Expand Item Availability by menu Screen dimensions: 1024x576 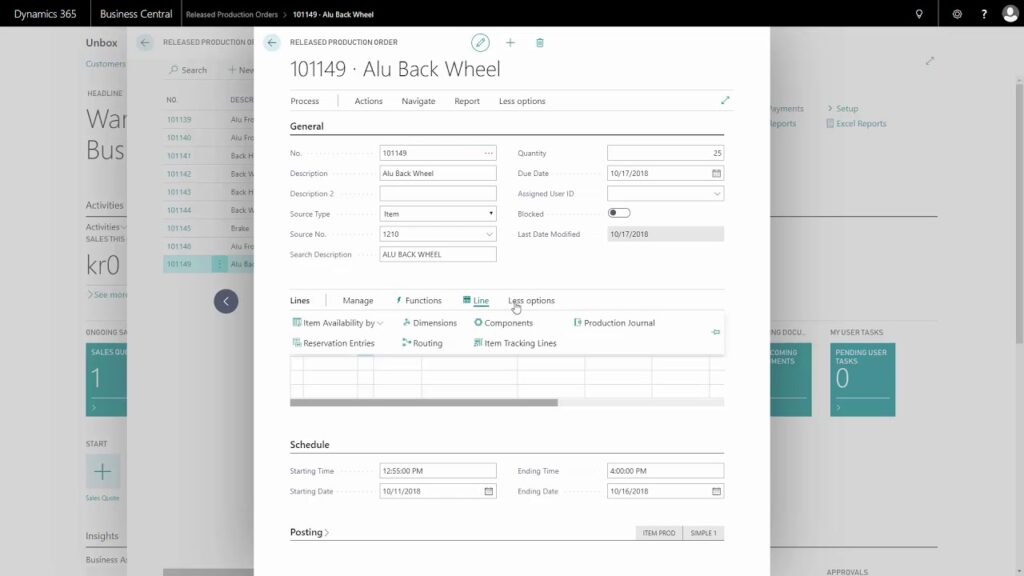point(338,323)
